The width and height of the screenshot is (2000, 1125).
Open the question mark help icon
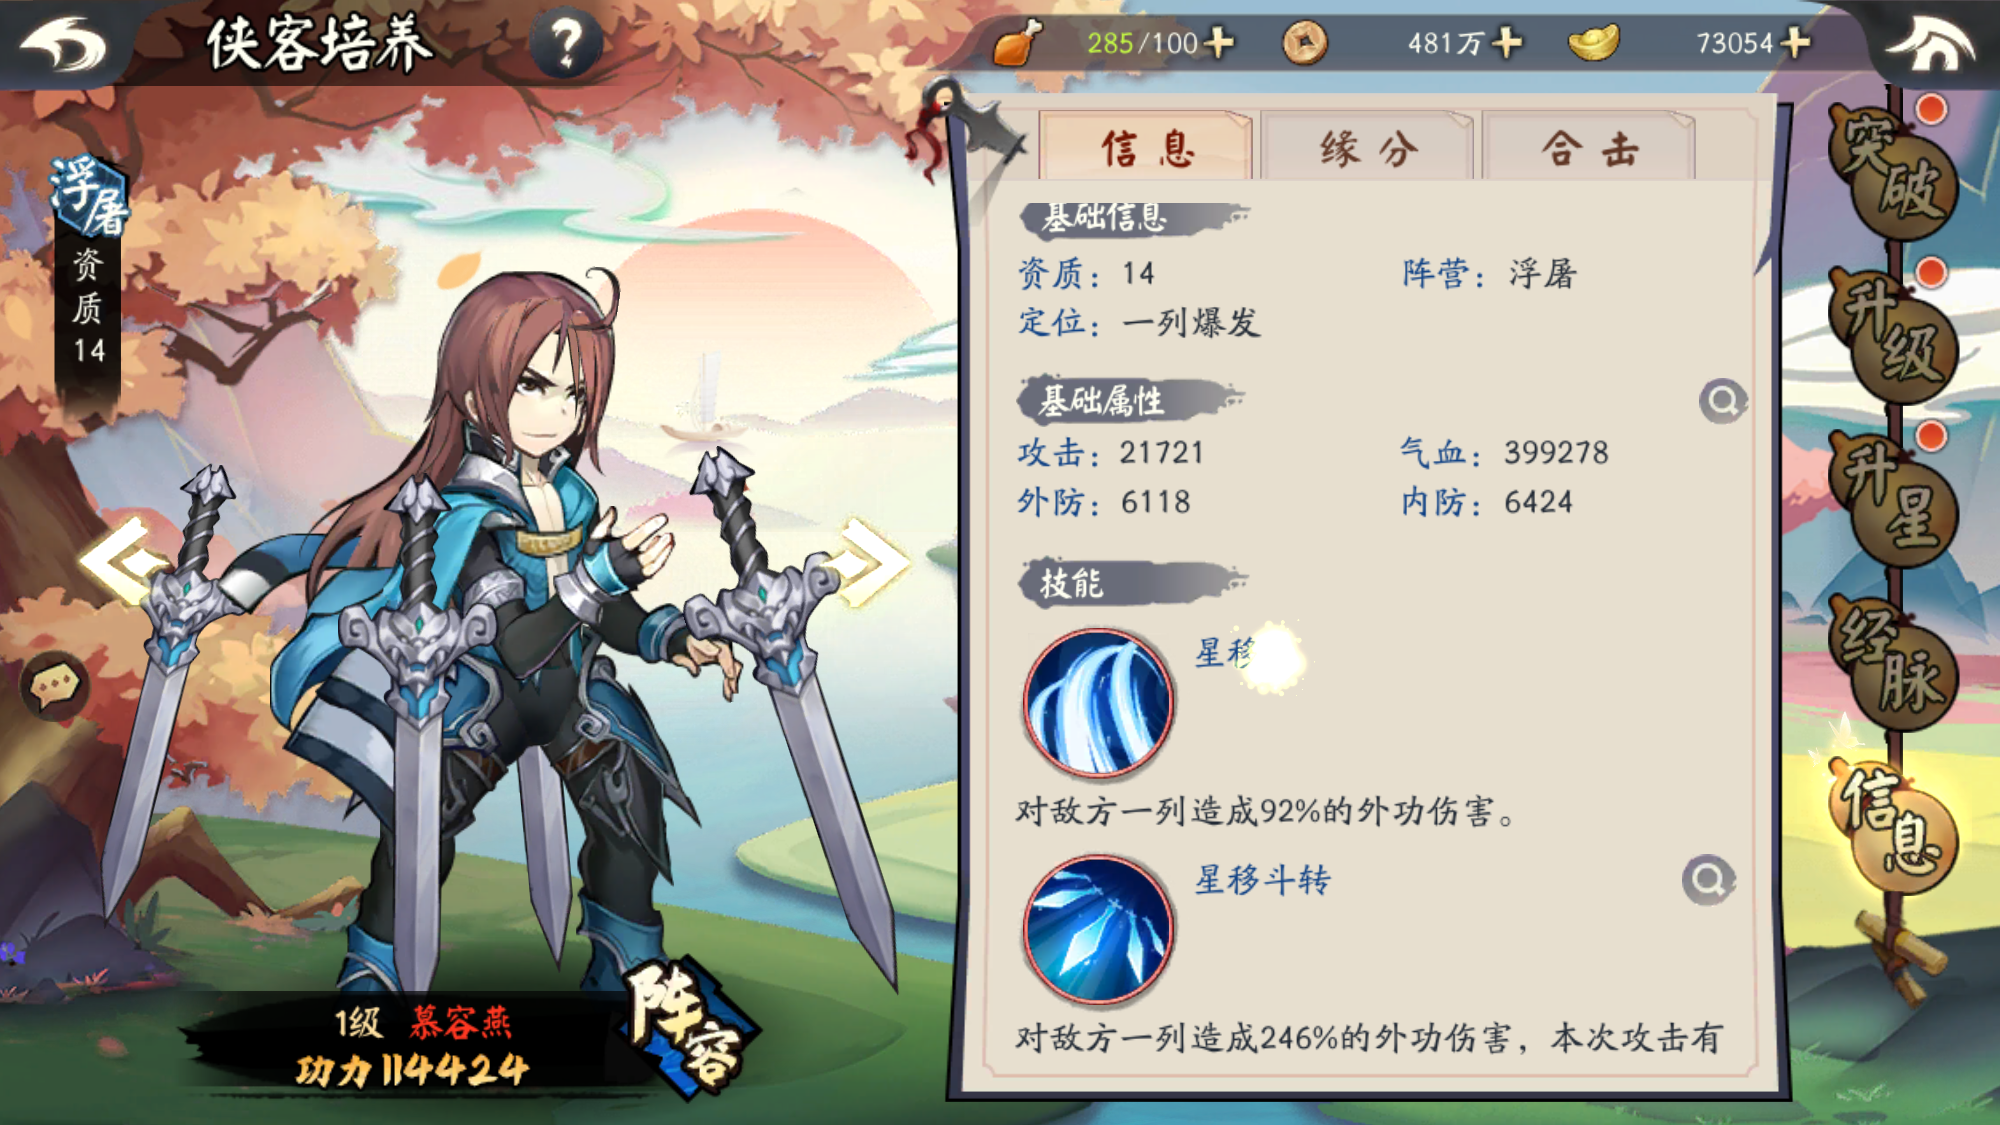pos(567,44)
